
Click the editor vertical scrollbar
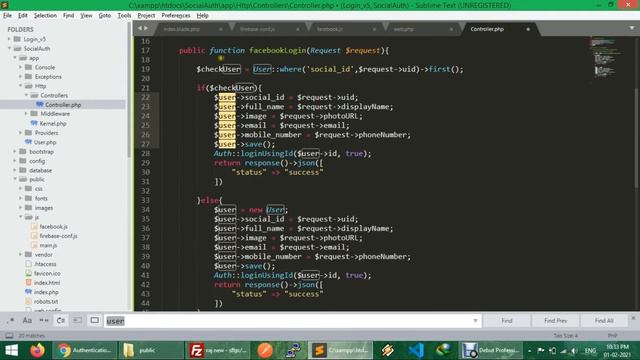click(x=636, y=139)
